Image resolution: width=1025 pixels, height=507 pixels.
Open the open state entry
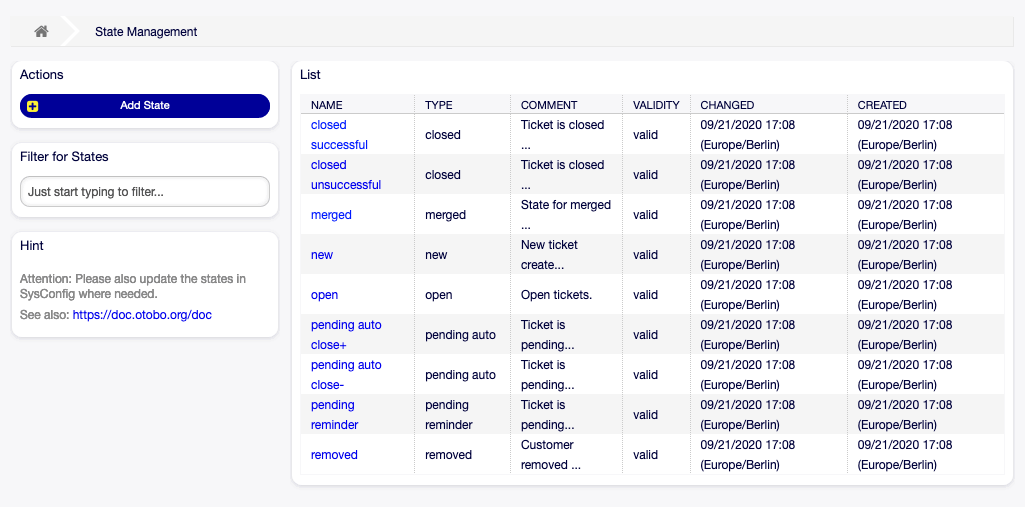pyautogui.click(x=324, y=295)
